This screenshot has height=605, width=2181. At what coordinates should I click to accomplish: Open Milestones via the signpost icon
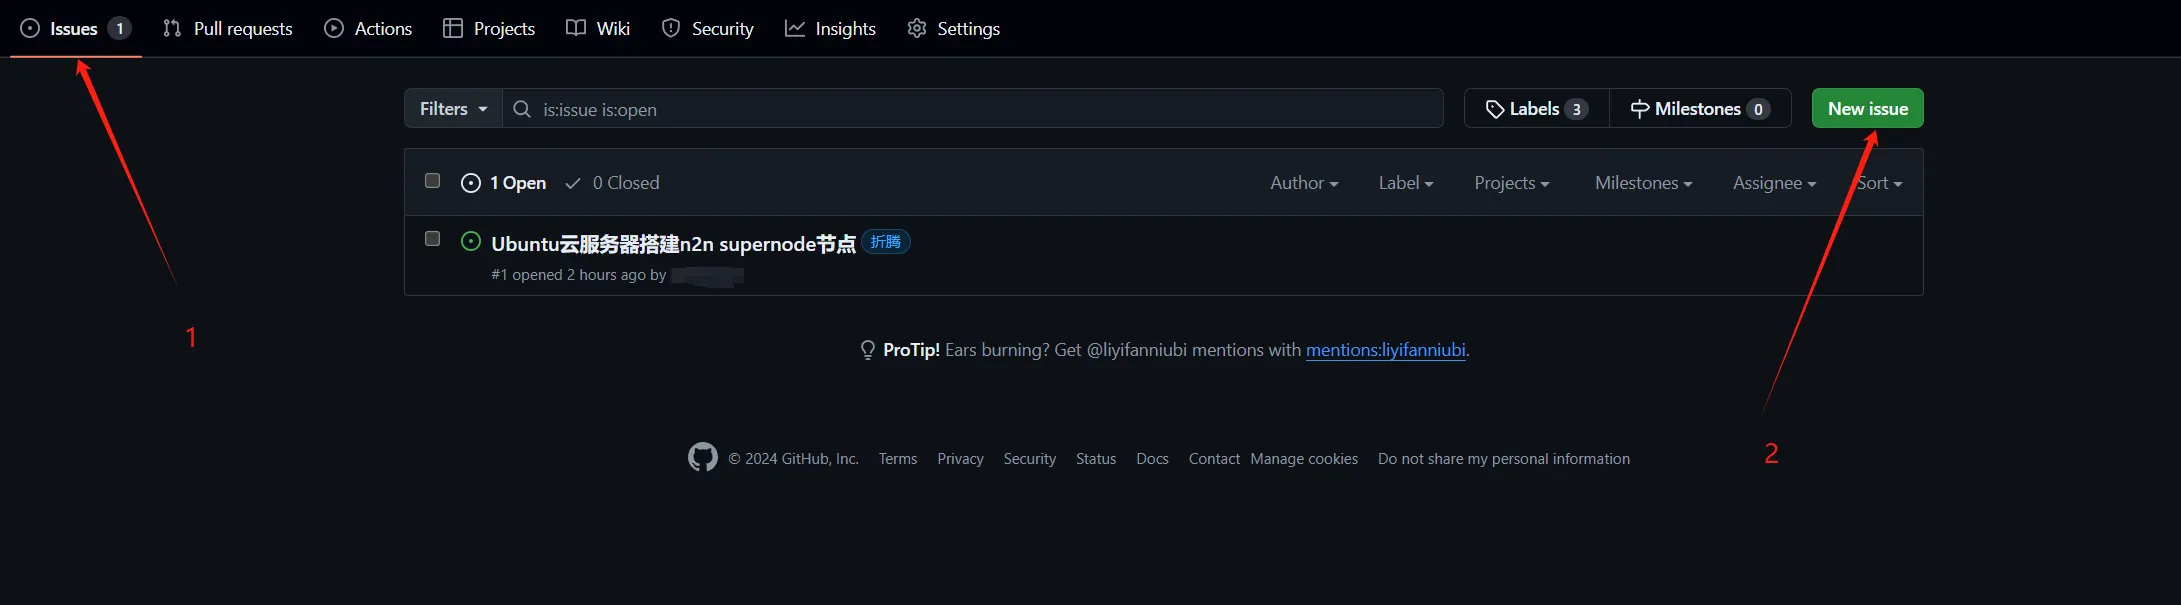click(x=1640, y=109)
